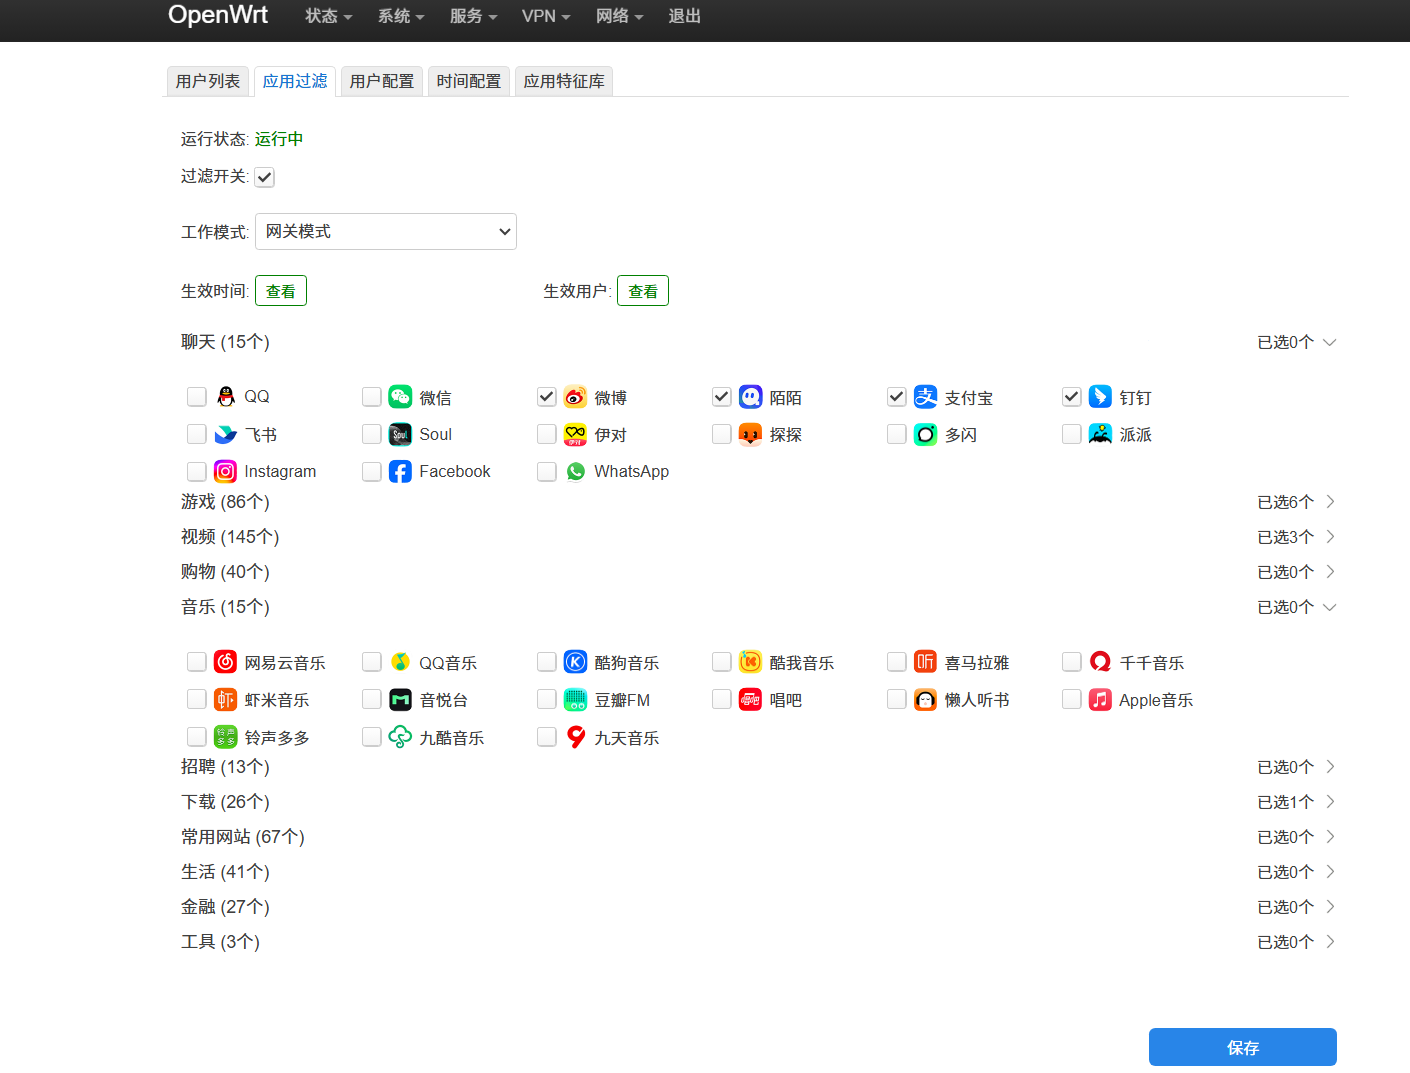This screenshot has width=1410, height=1073.
Task: Open the VPN menu
Action: point(546,16)
